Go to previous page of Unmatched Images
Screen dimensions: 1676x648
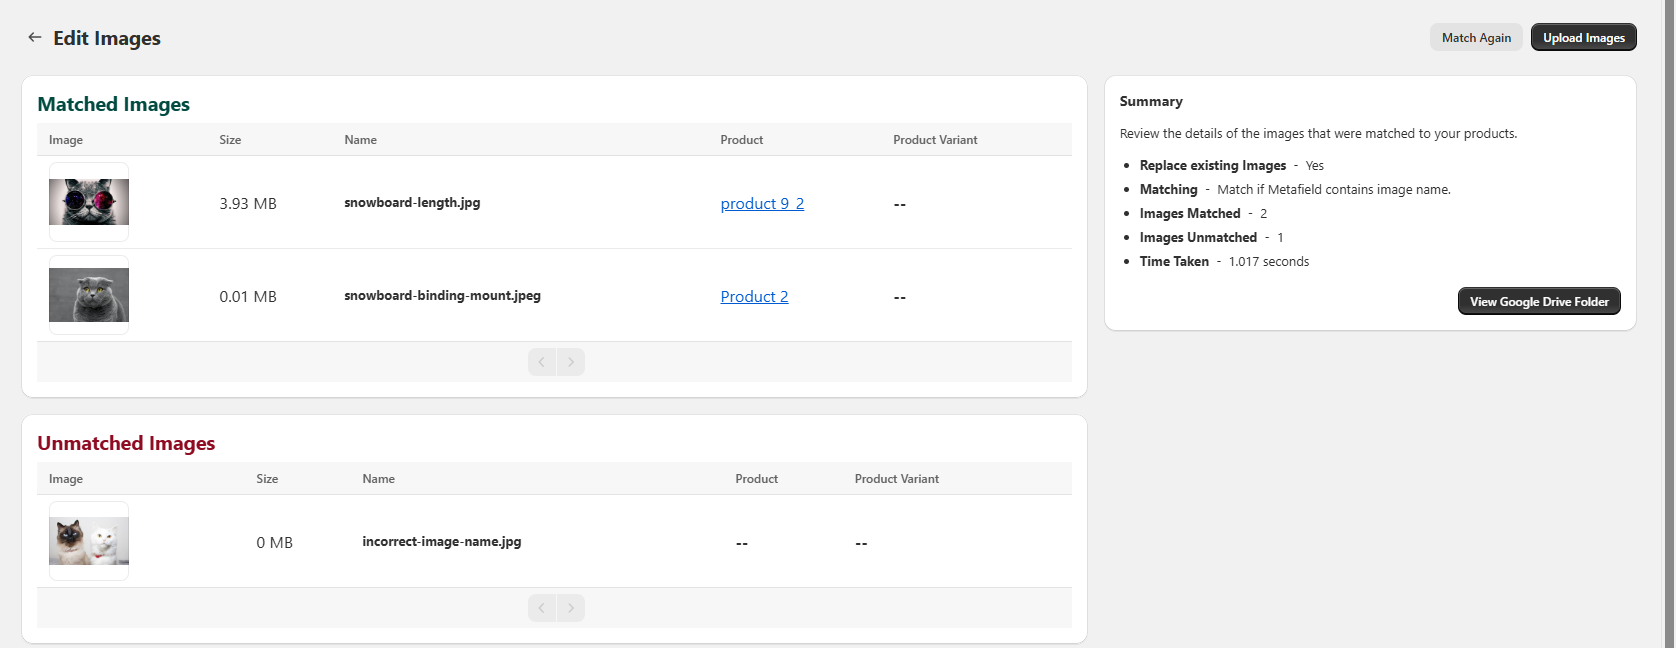coord(542,608)
